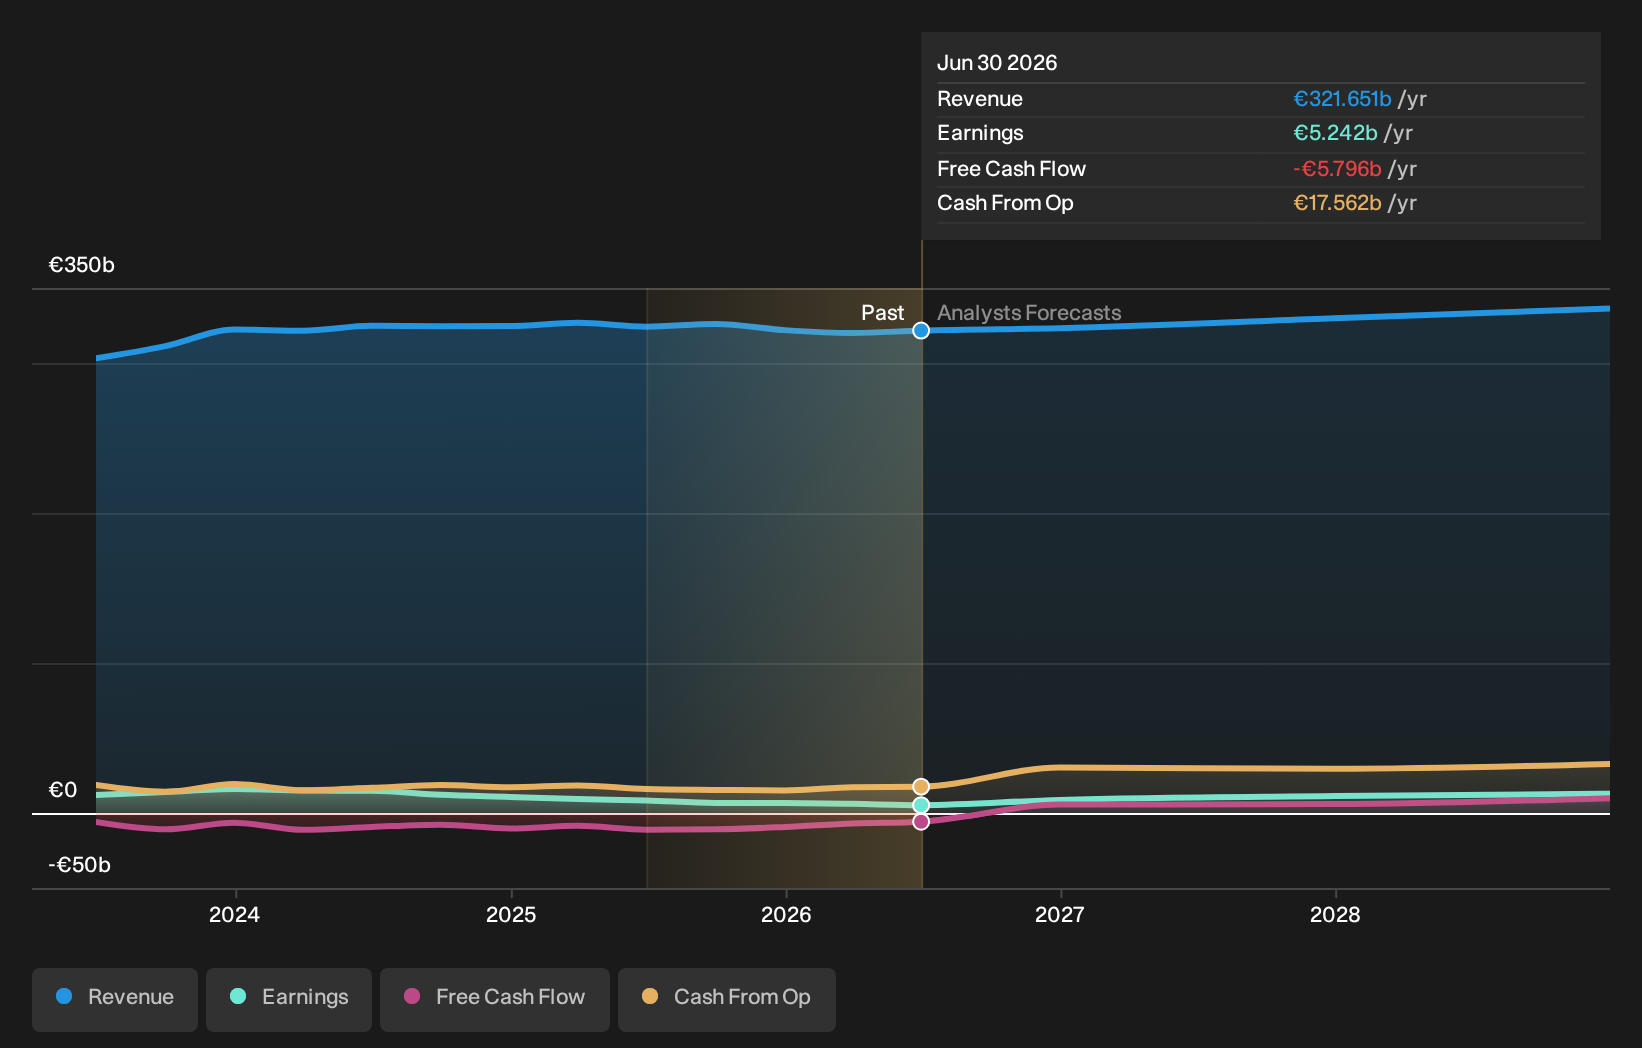1642x1048 pixels.
Task: Click the blue dot in Revenue legend
Action: coord(64,996)
